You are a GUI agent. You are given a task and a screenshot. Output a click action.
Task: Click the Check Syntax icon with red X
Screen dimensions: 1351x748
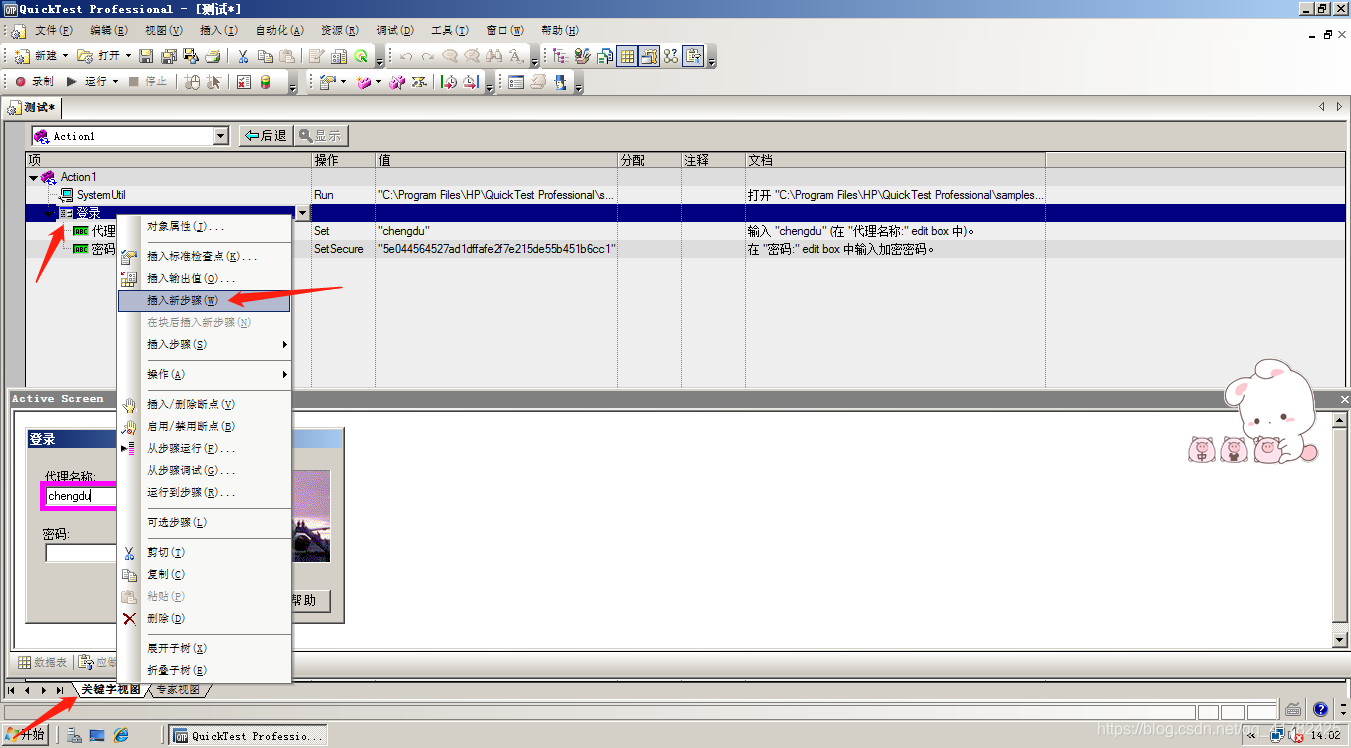click(x=244, y=82)
